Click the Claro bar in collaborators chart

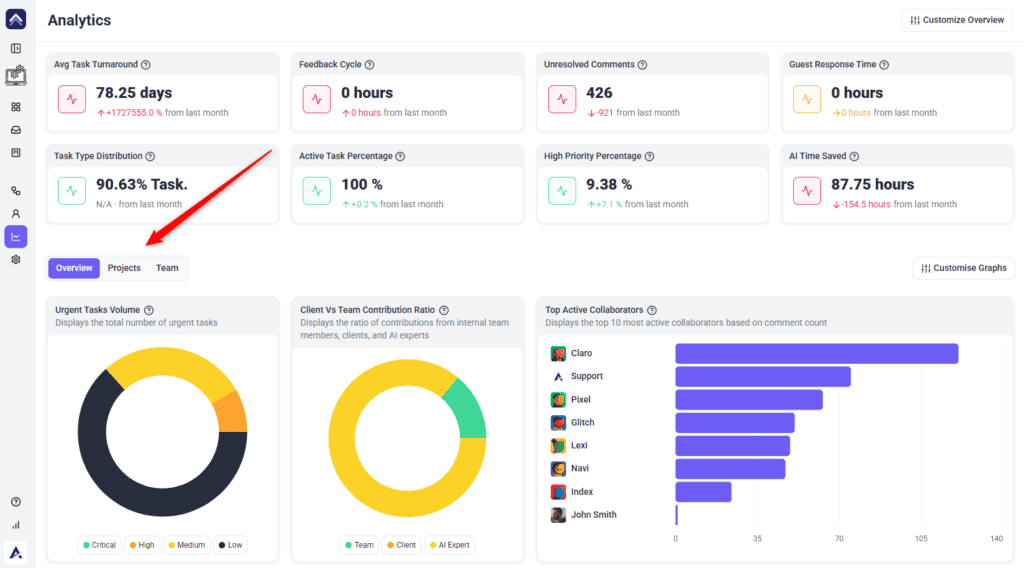(816, 353)
